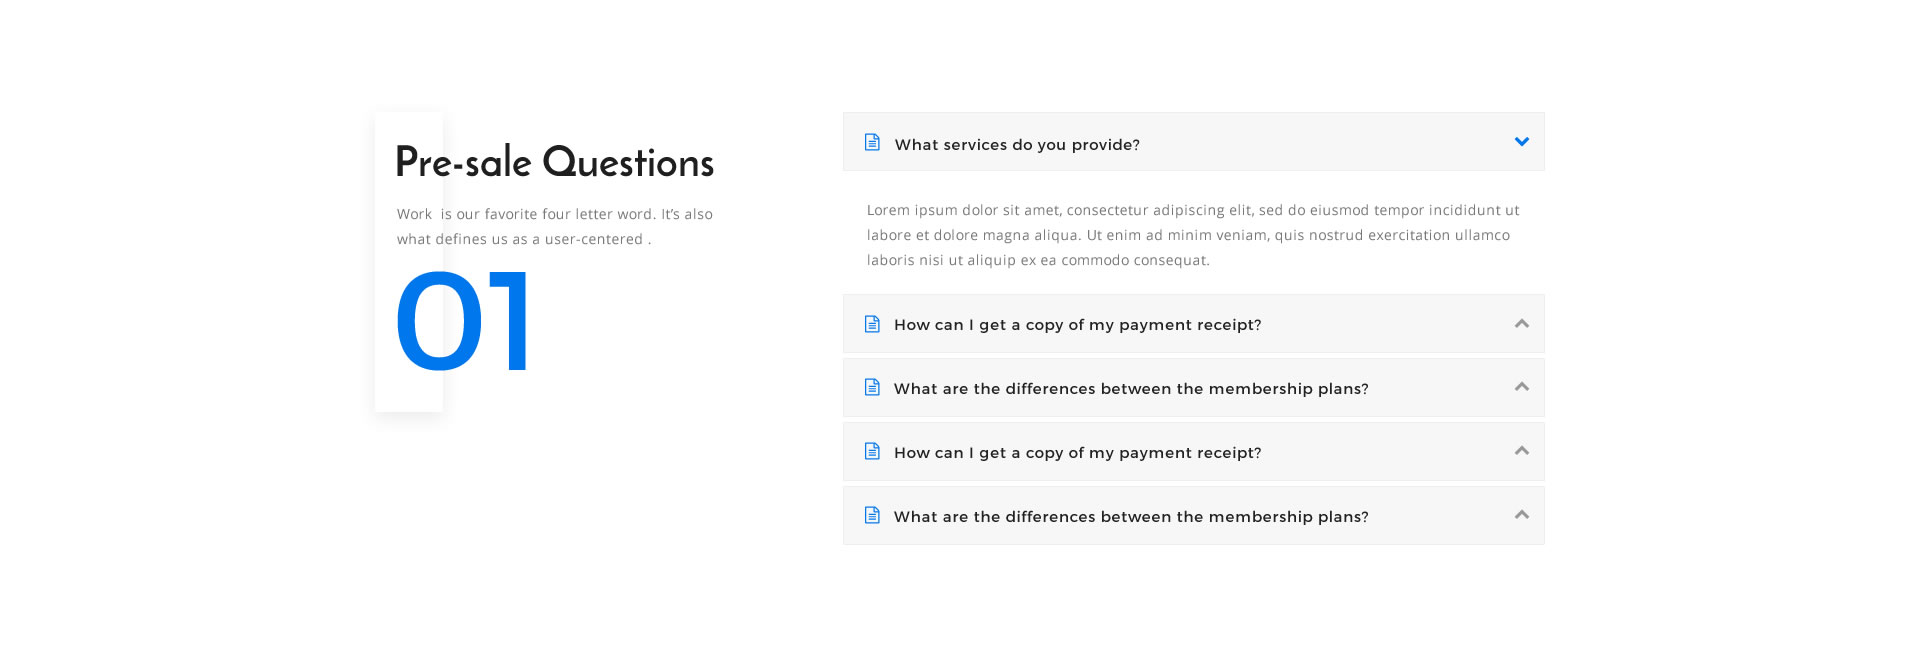The height and width of the screenshot is (650, 1920).
Task: Toggle the 'What services do you provide?' accordion title
Action: (1017, 144)
